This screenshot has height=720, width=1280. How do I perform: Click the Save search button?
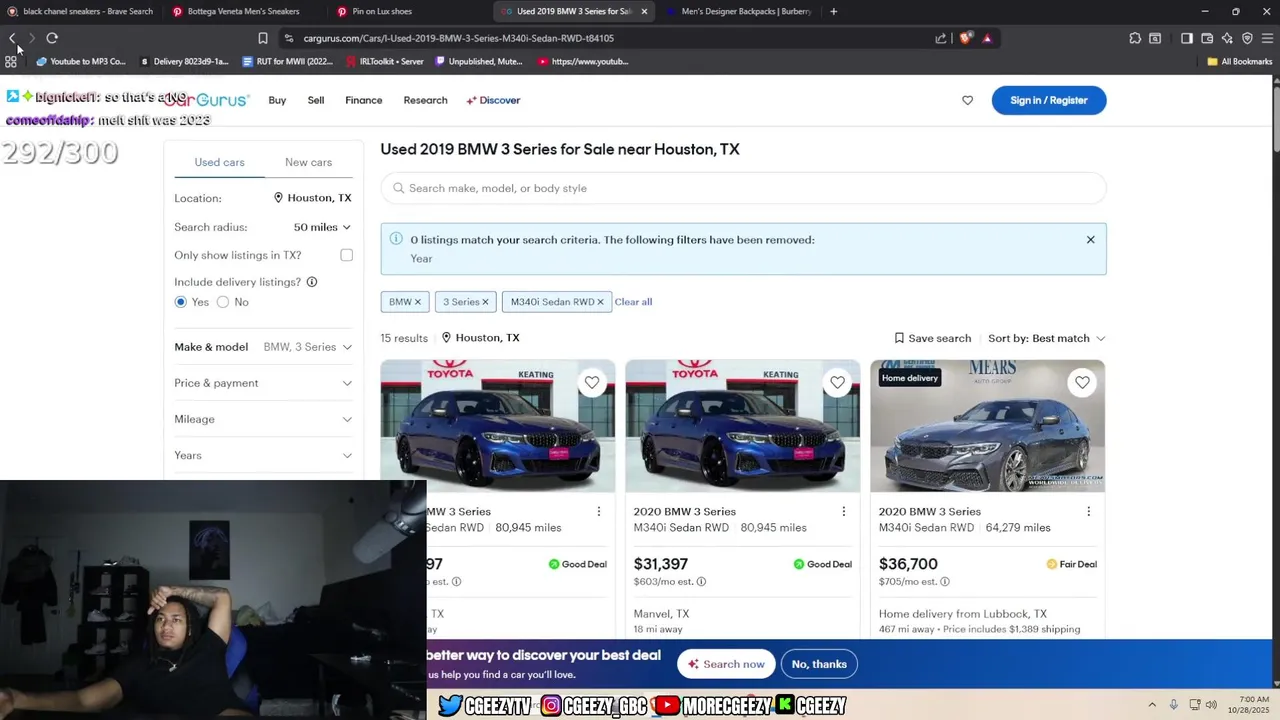click(x=932, y=338)
